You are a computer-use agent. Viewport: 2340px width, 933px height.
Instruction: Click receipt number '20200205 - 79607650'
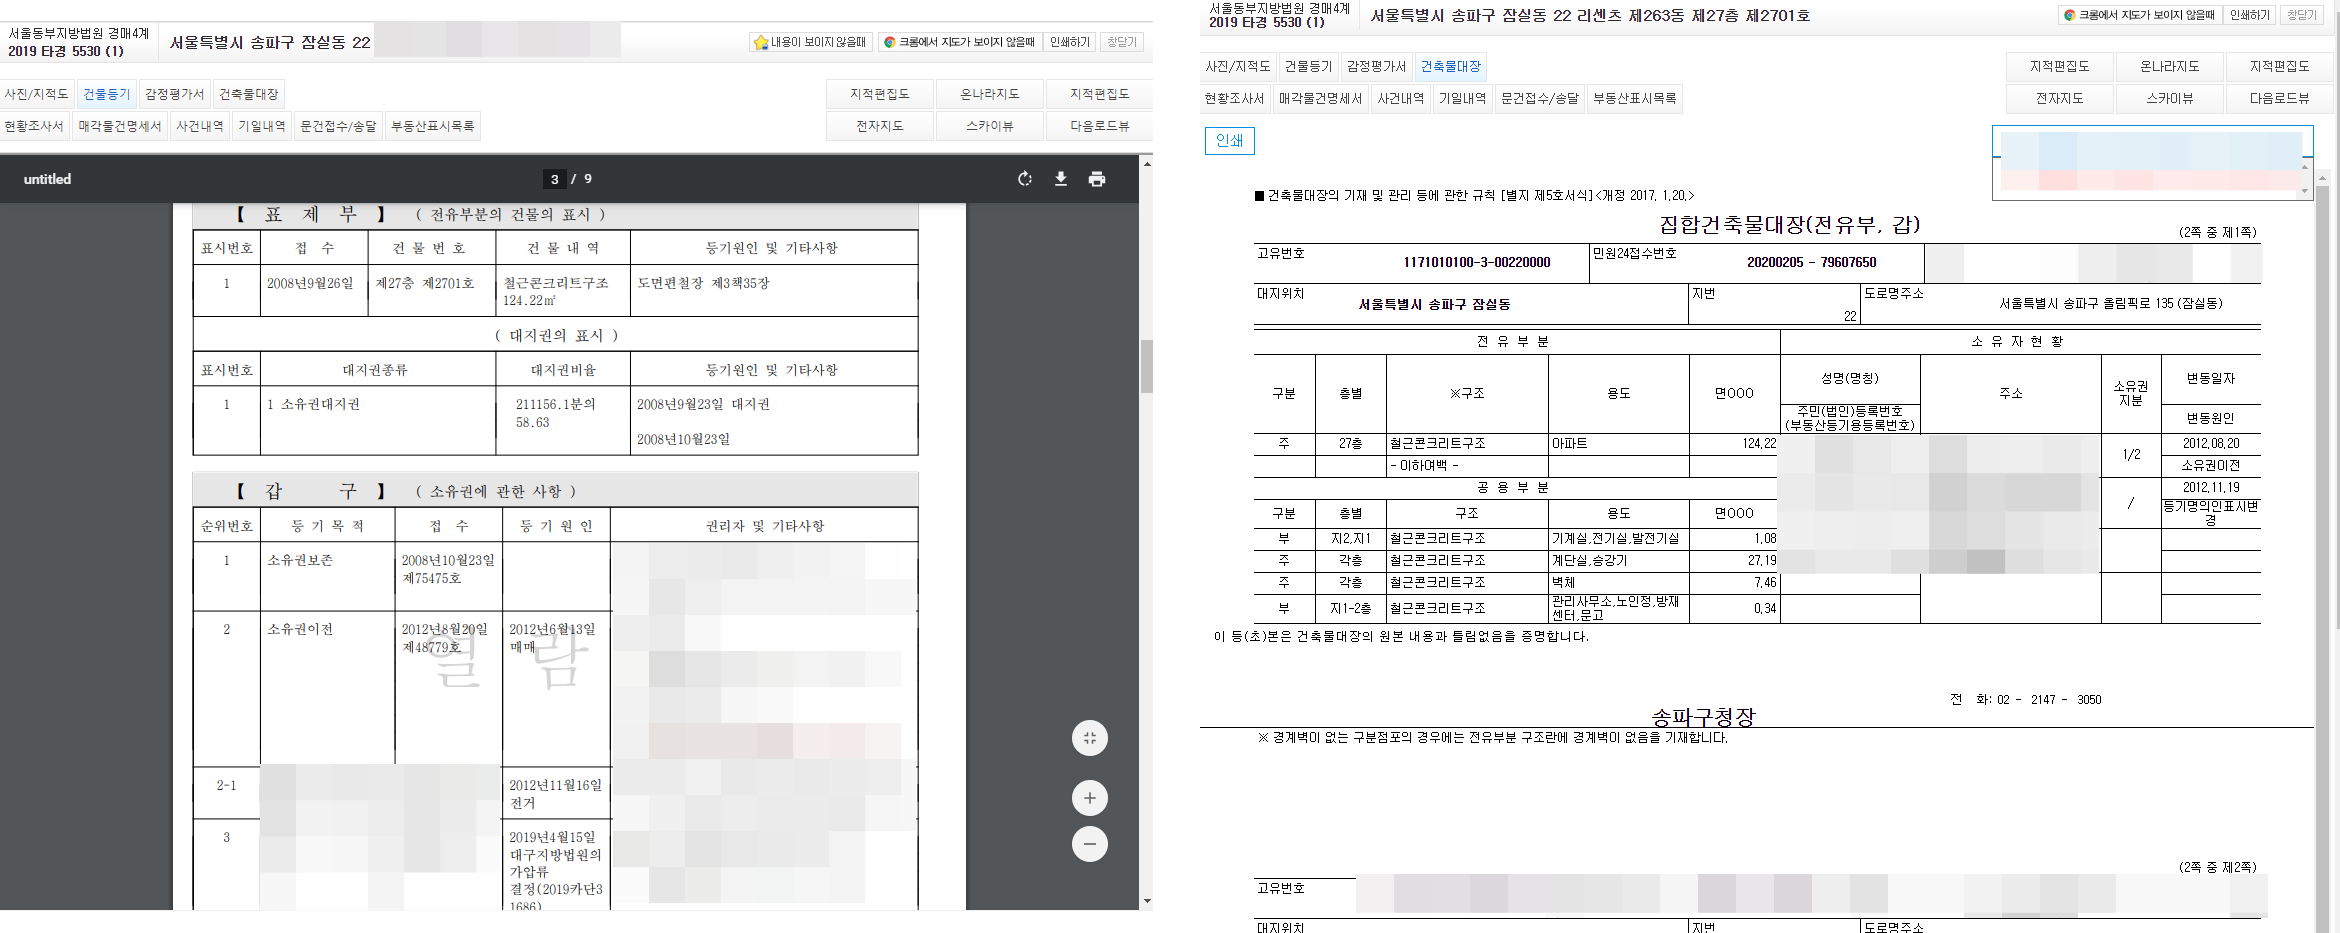[1812, 262]
